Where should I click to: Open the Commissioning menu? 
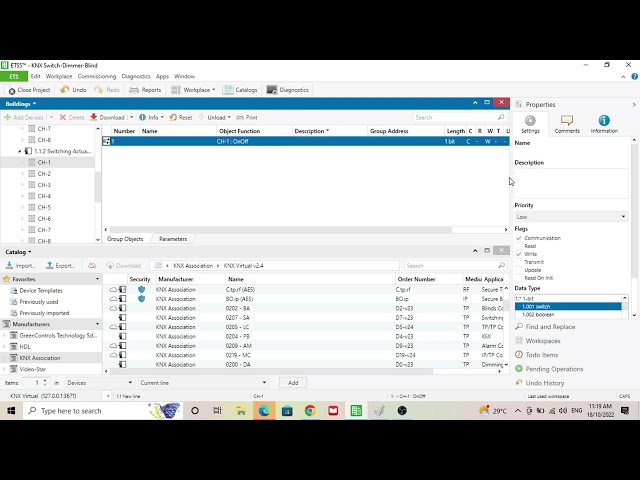point(97,76)
